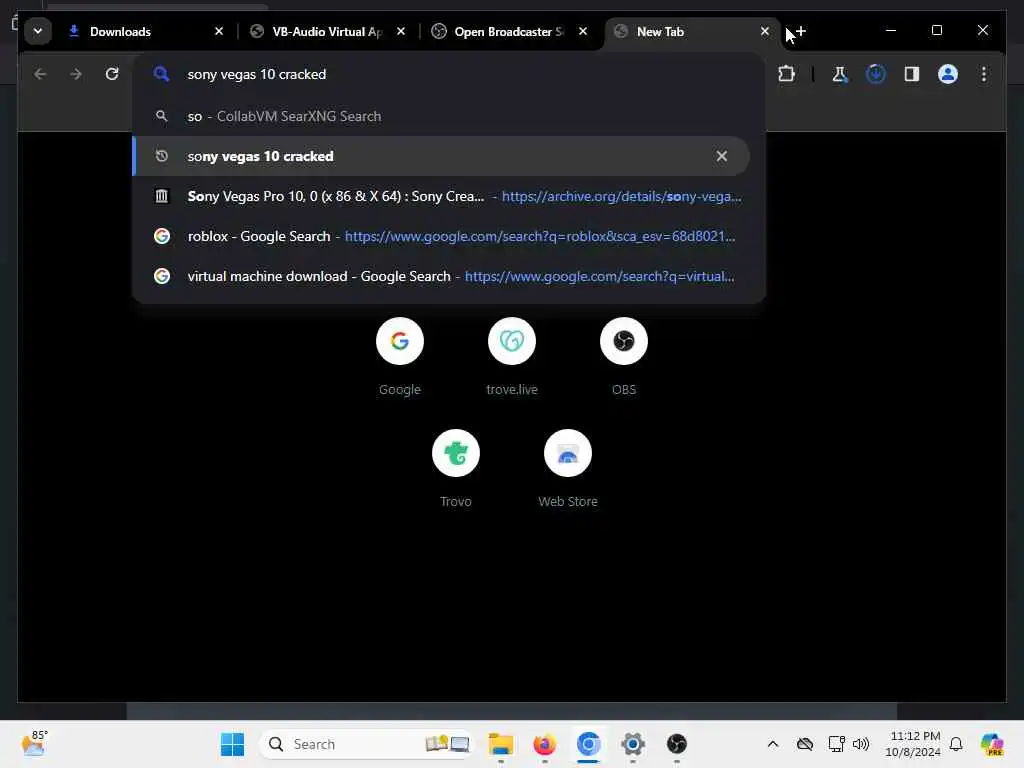Open a new browser tab with plus button
The height and width of the screenshot is (768, 1024).
pyautogui.click(x=801, y=31)
